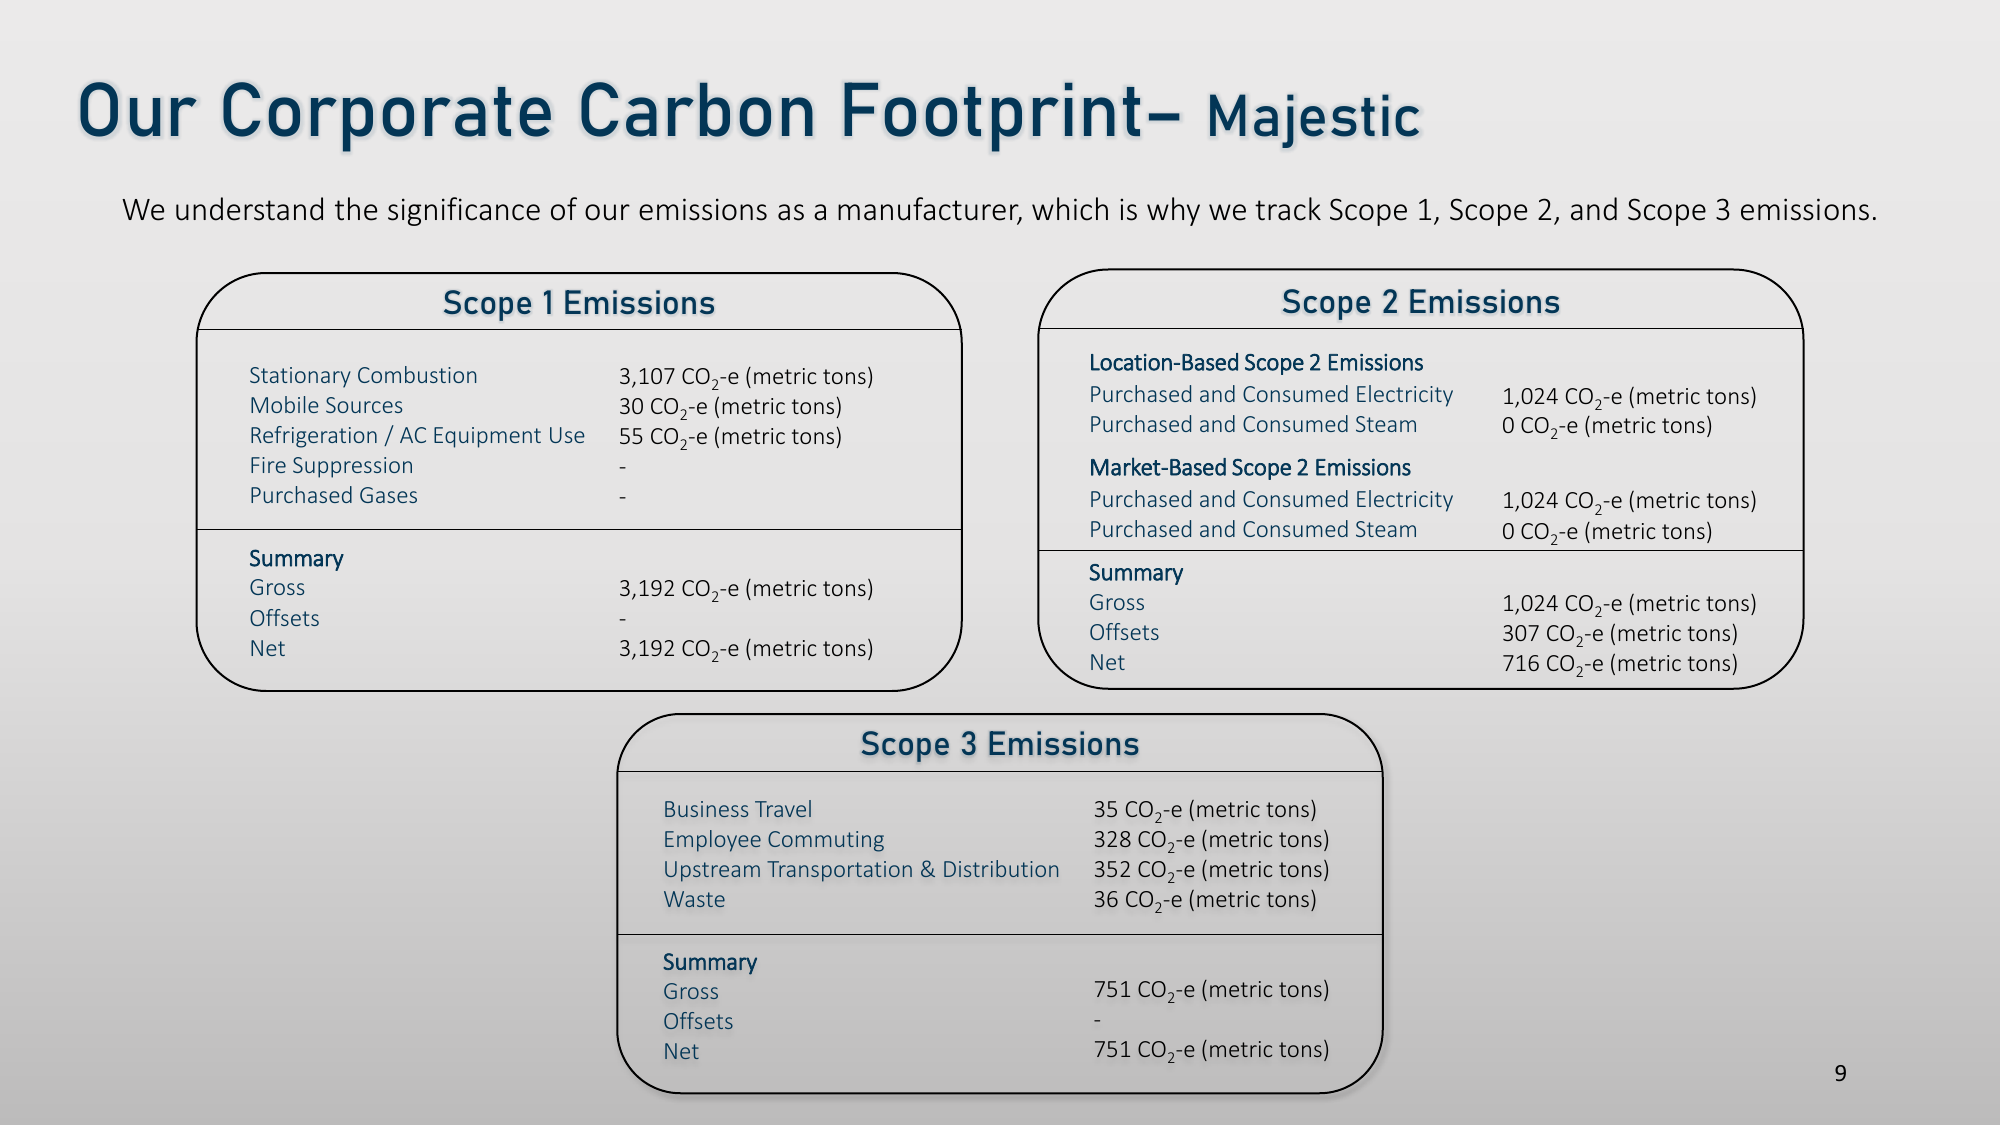The width and height of the screenshot is (2000, 1125).
Task: Click Purchased and Consumed Steam under Location-Based
Action: pyautogui.click(x=1253, y=425)
